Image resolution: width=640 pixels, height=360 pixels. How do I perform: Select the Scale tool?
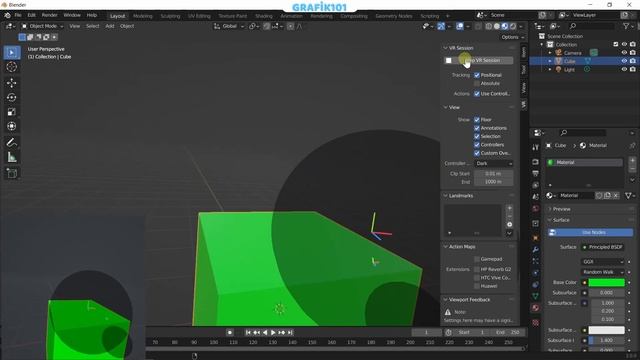(11, 112)
